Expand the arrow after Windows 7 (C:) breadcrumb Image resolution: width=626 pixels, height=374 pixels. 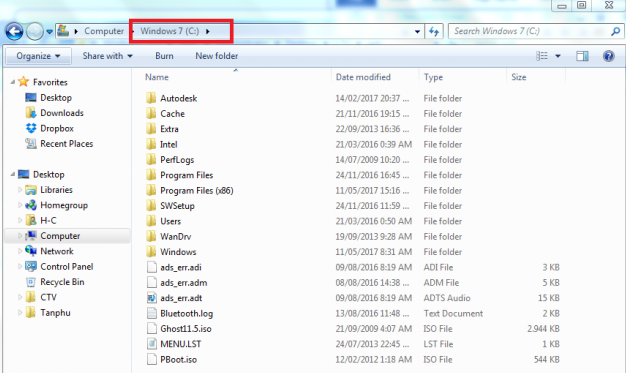point(208,32)
